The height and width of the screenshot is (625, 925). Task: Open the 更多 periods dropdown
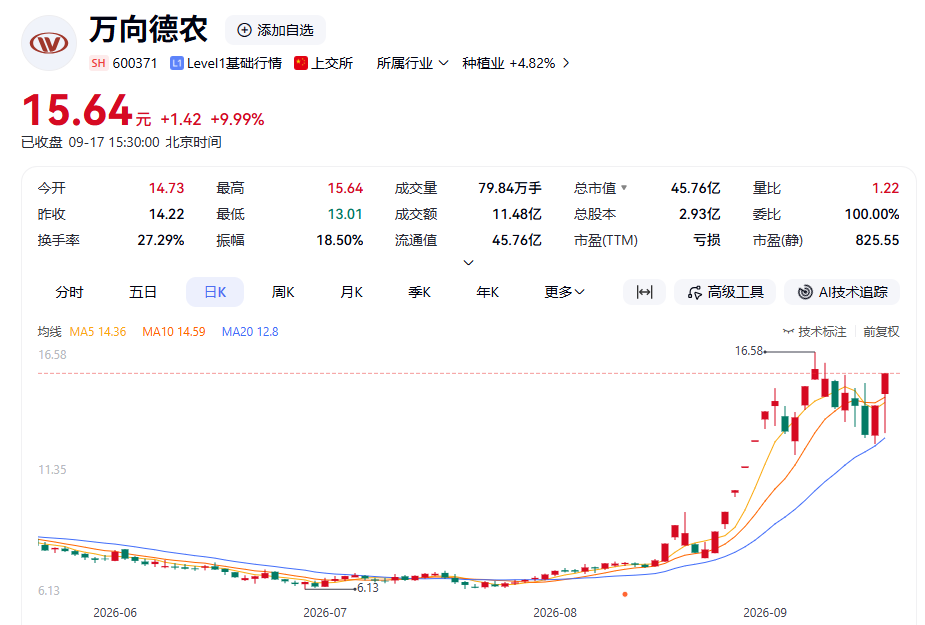click(564, 292)
